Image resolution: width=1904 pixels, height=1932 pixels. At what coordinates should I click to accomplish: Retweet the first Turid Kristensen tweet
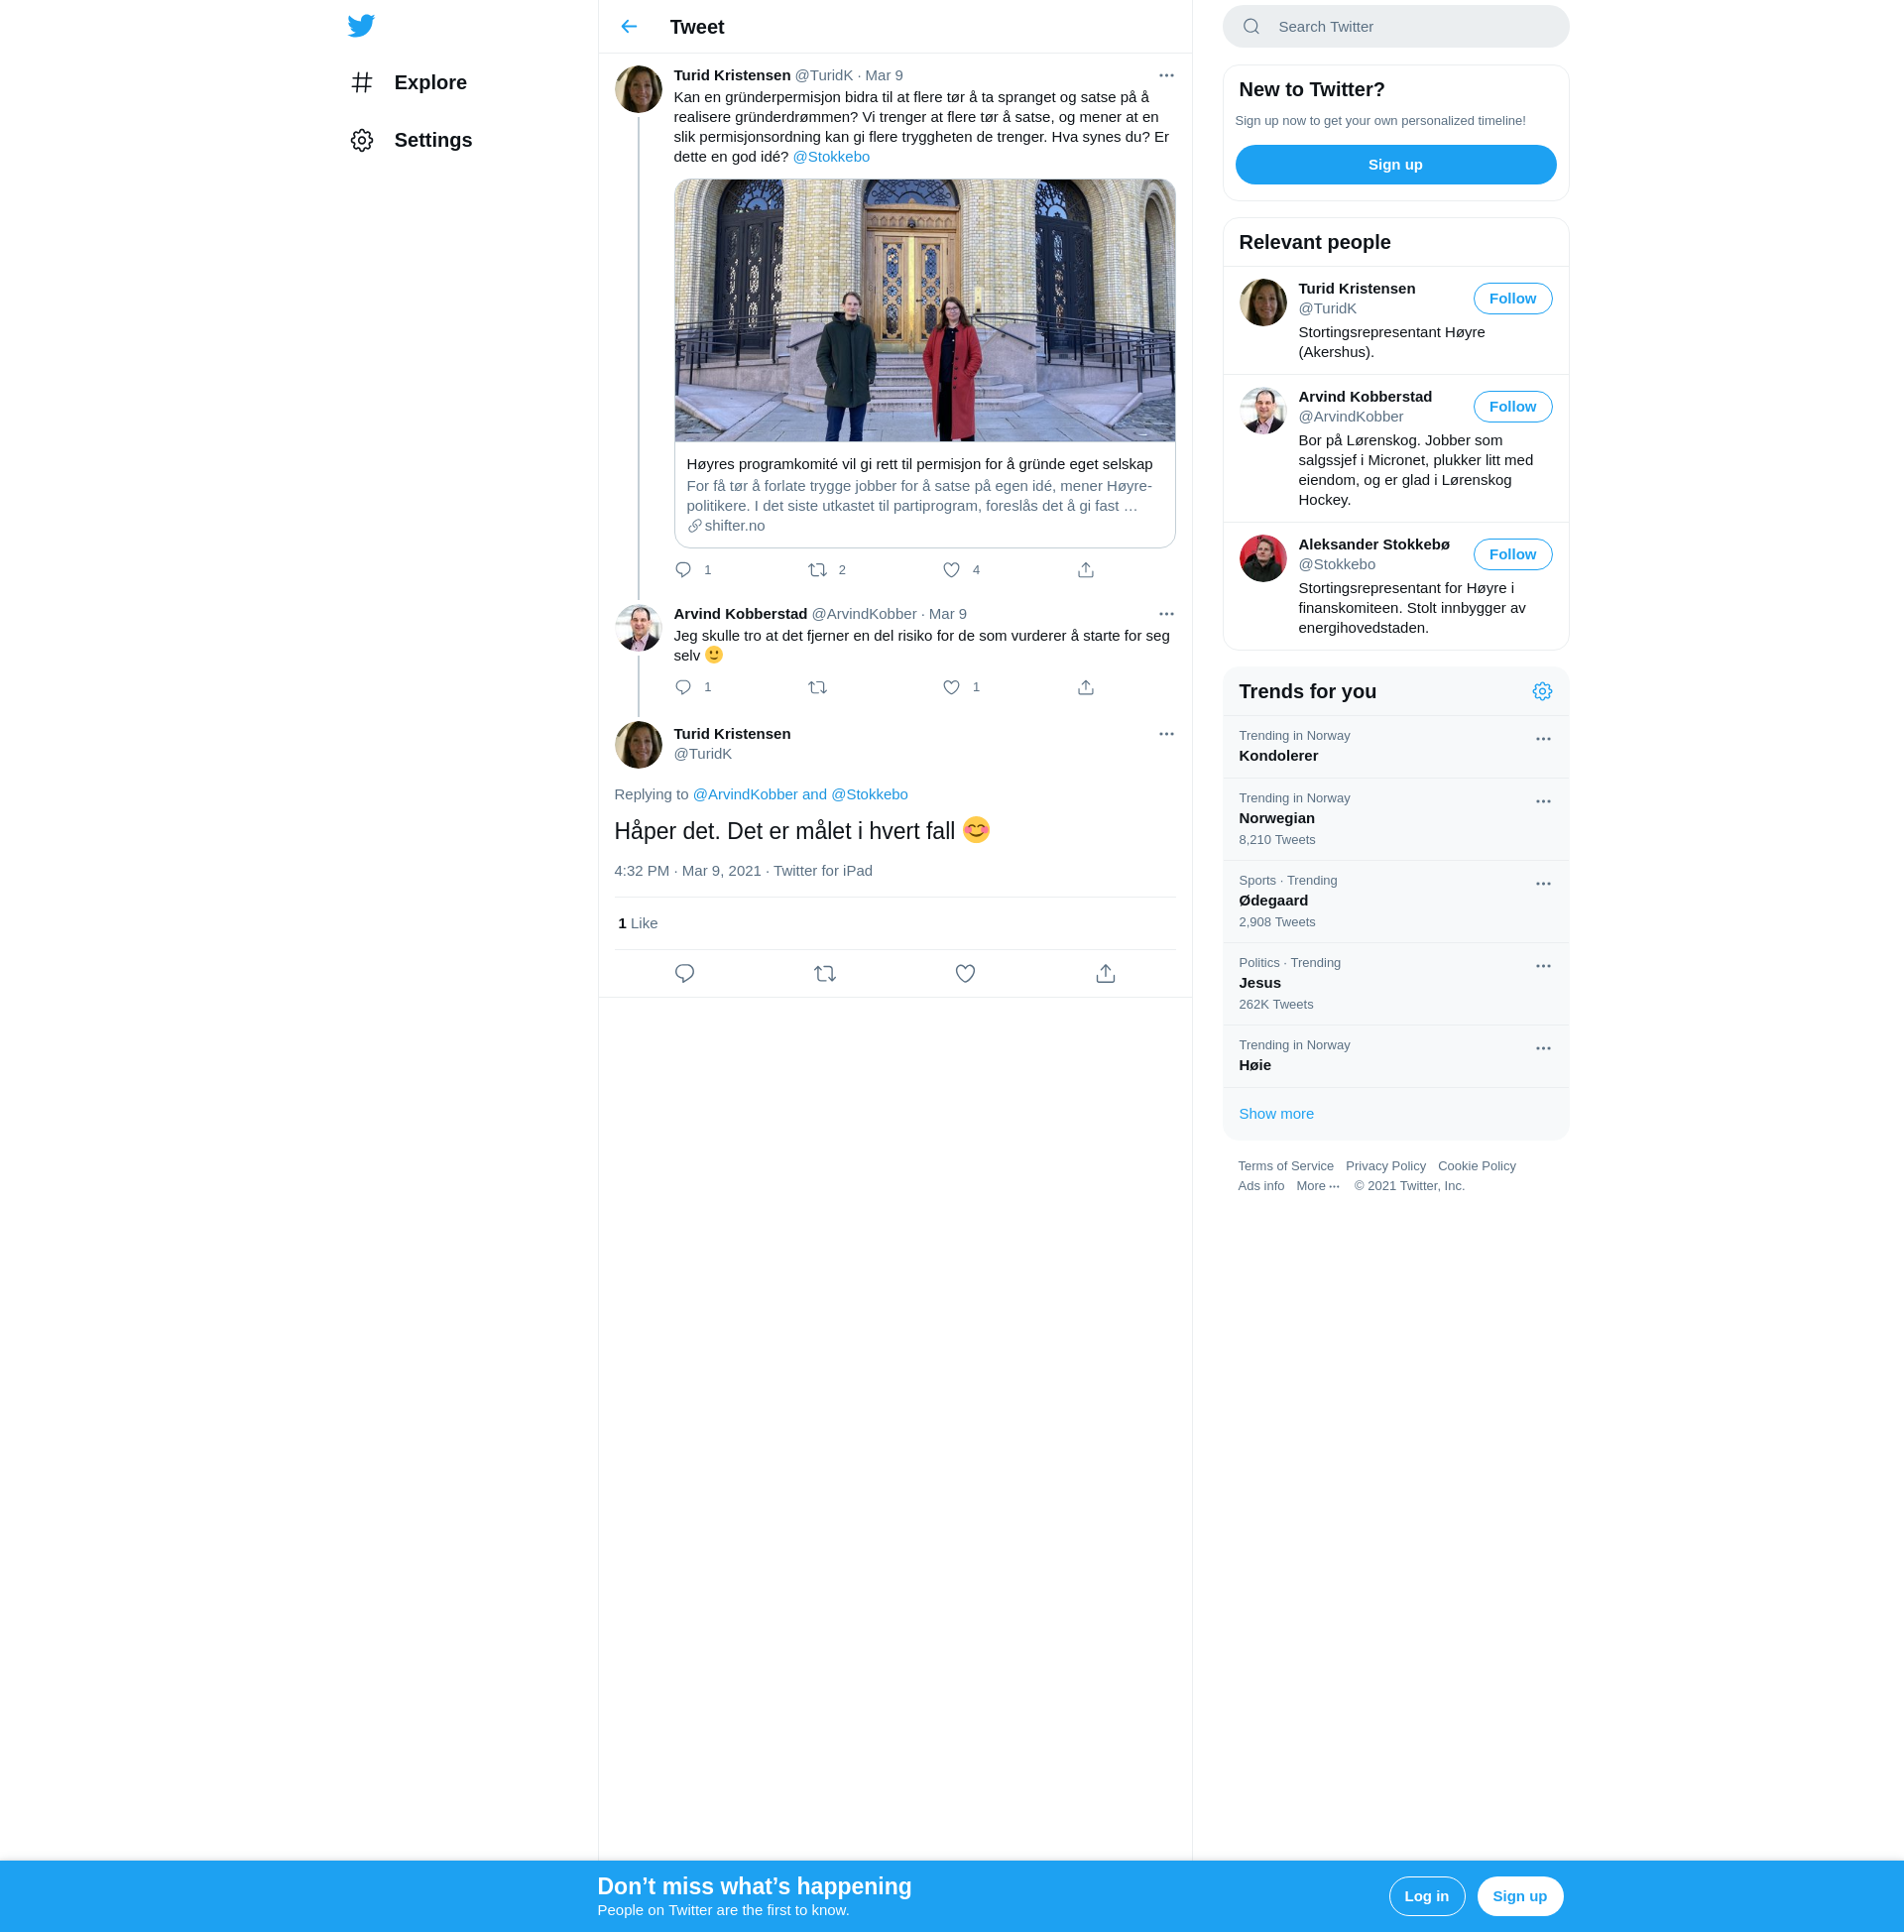click(817, 570)
